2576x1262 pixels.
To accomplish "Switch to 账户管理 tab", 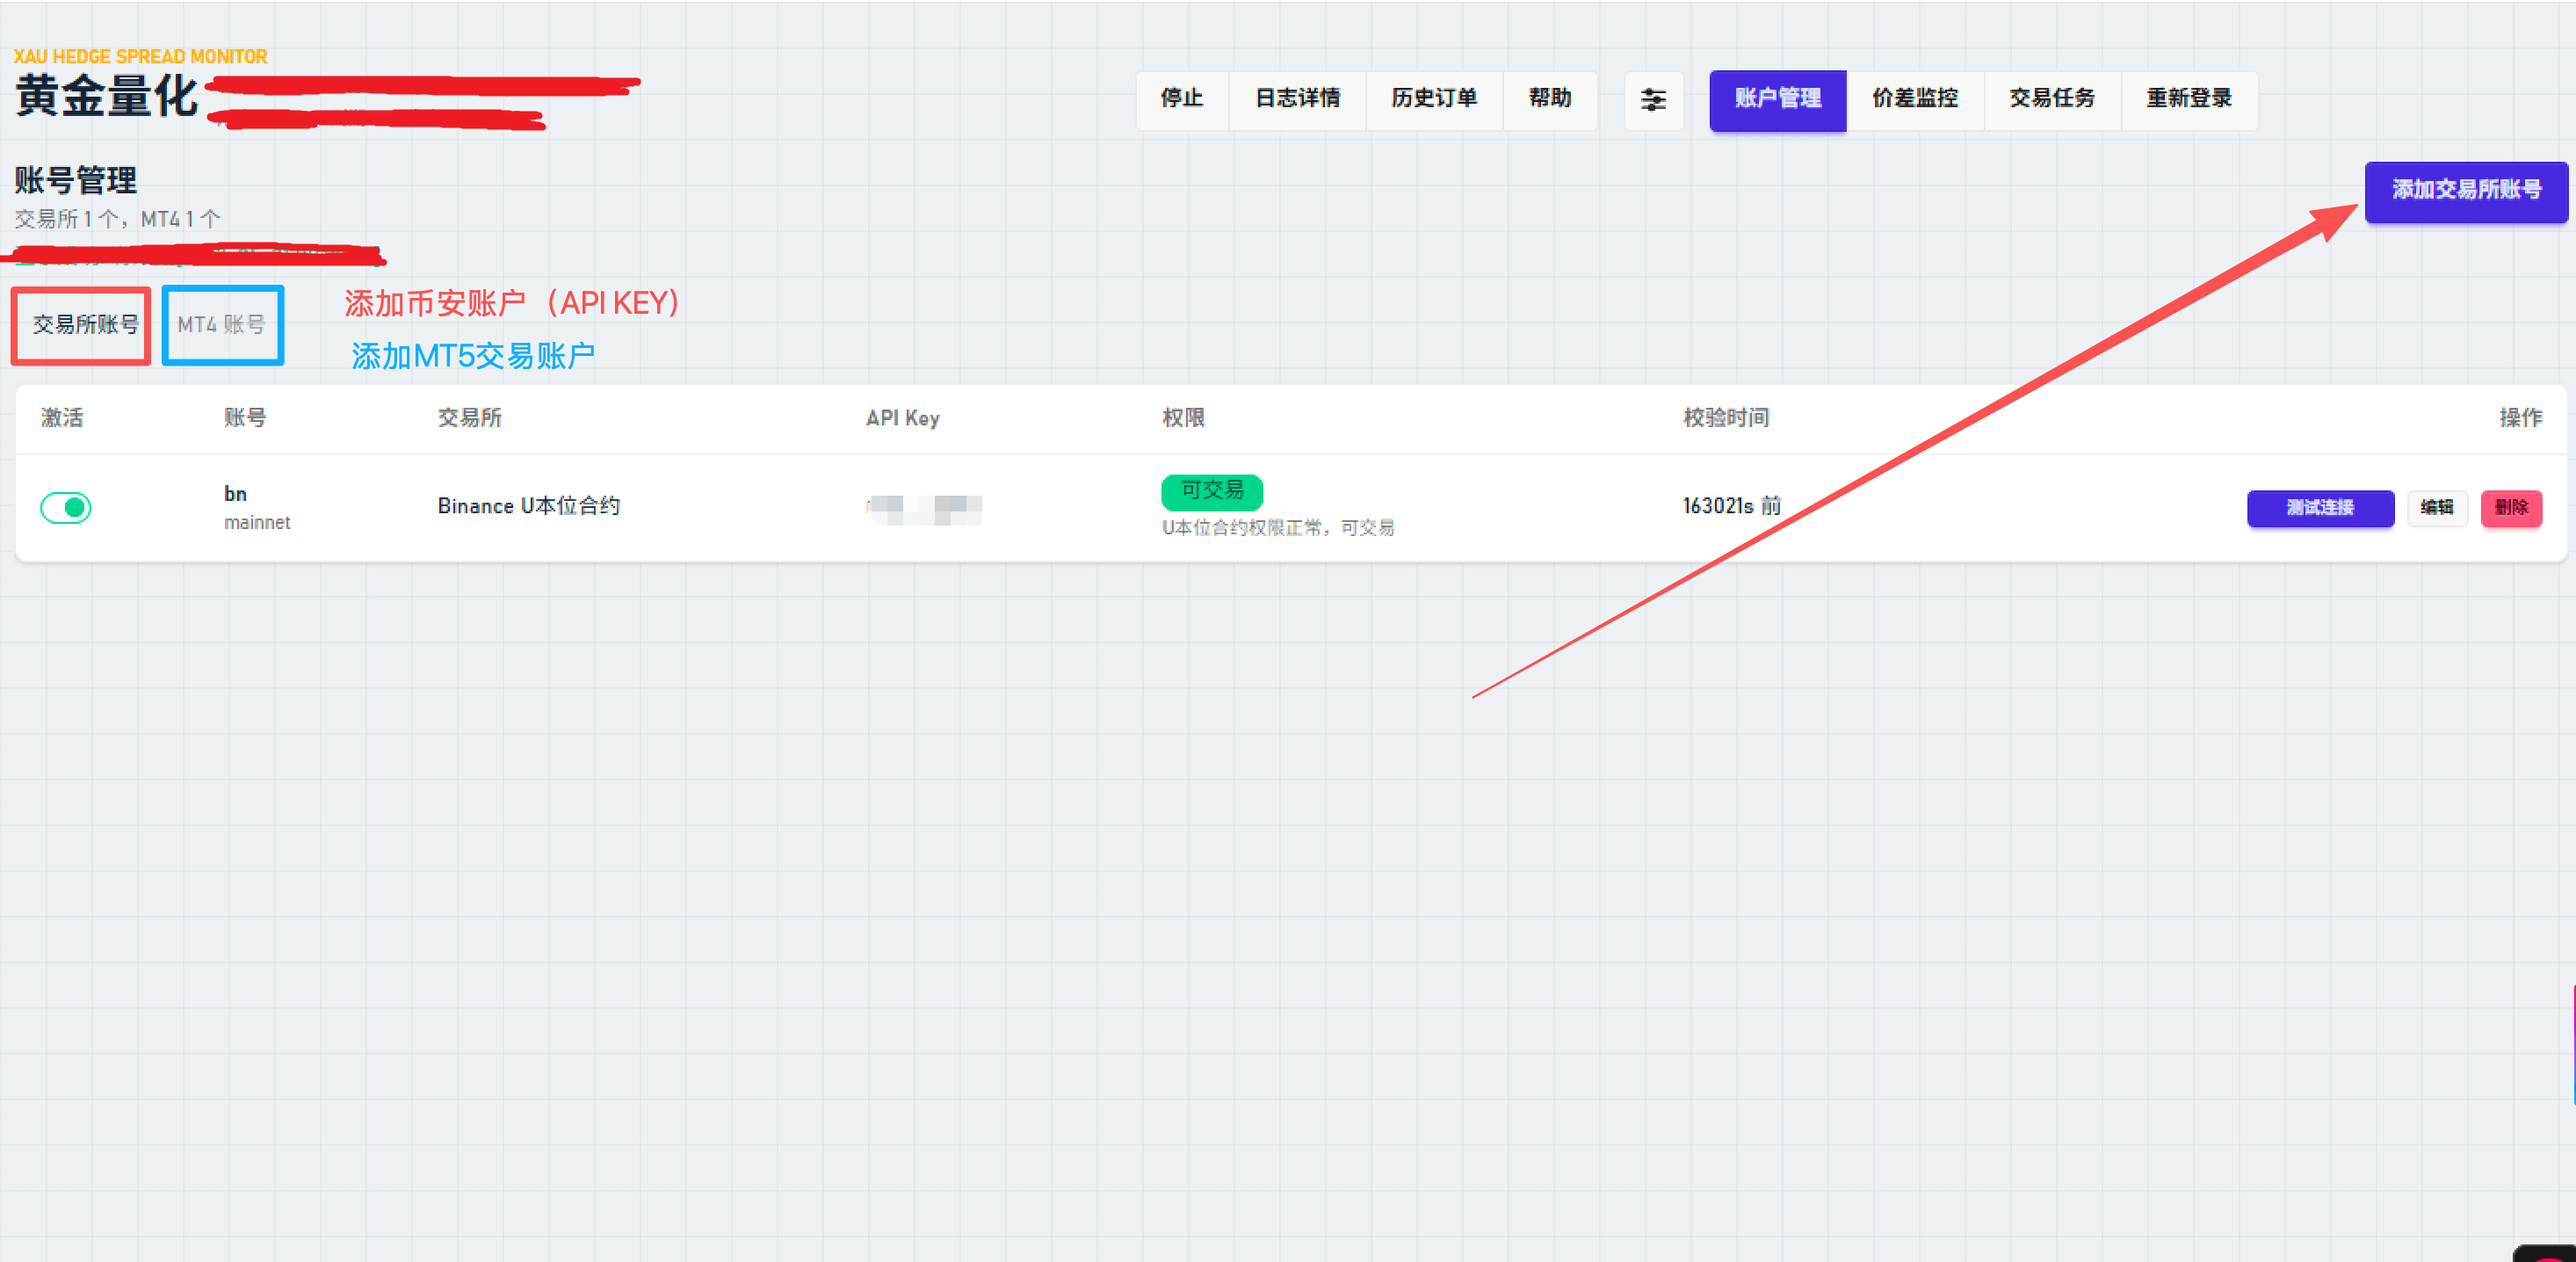I will (x=1778, y=100).
